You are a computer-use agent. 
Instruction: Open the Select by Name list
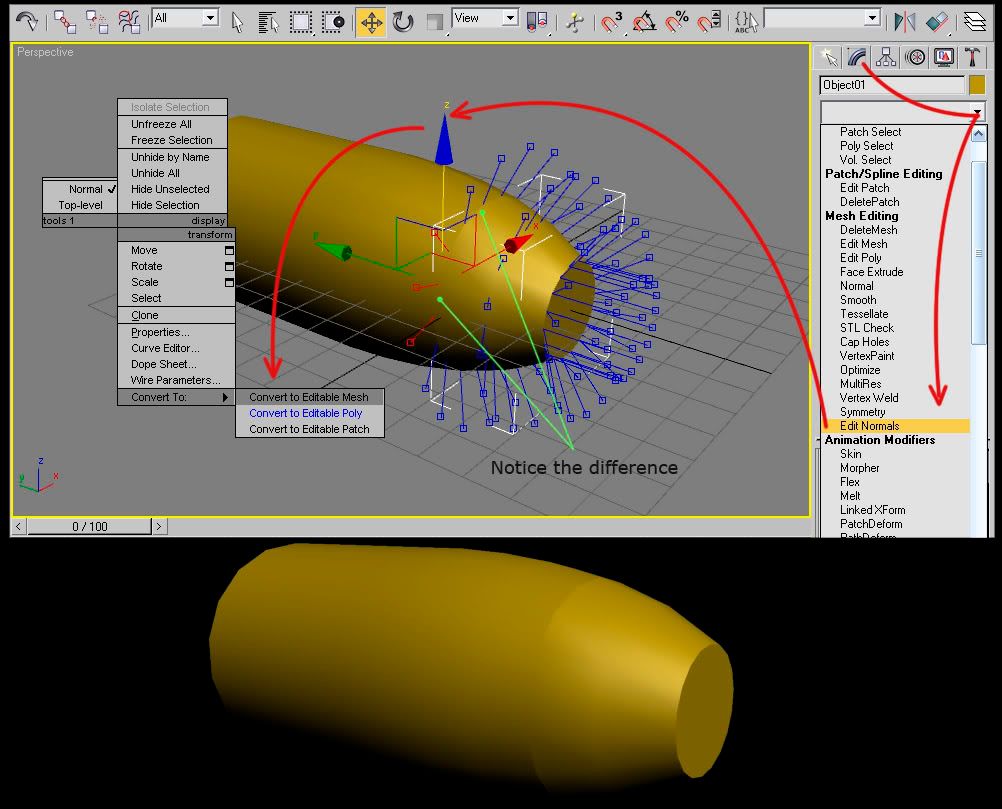(x=269, y=21)
